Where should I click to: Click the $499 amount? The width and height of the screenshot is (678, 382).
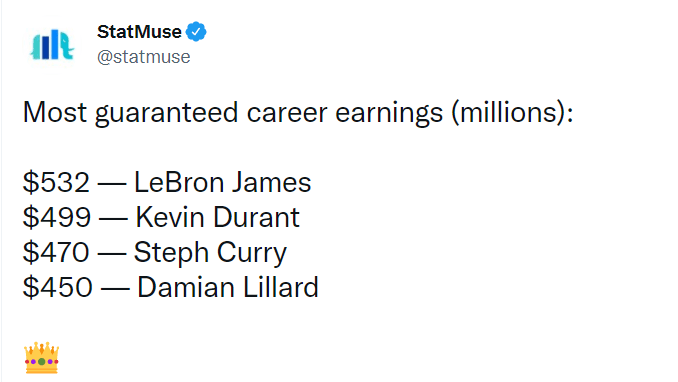click(57, 217)
